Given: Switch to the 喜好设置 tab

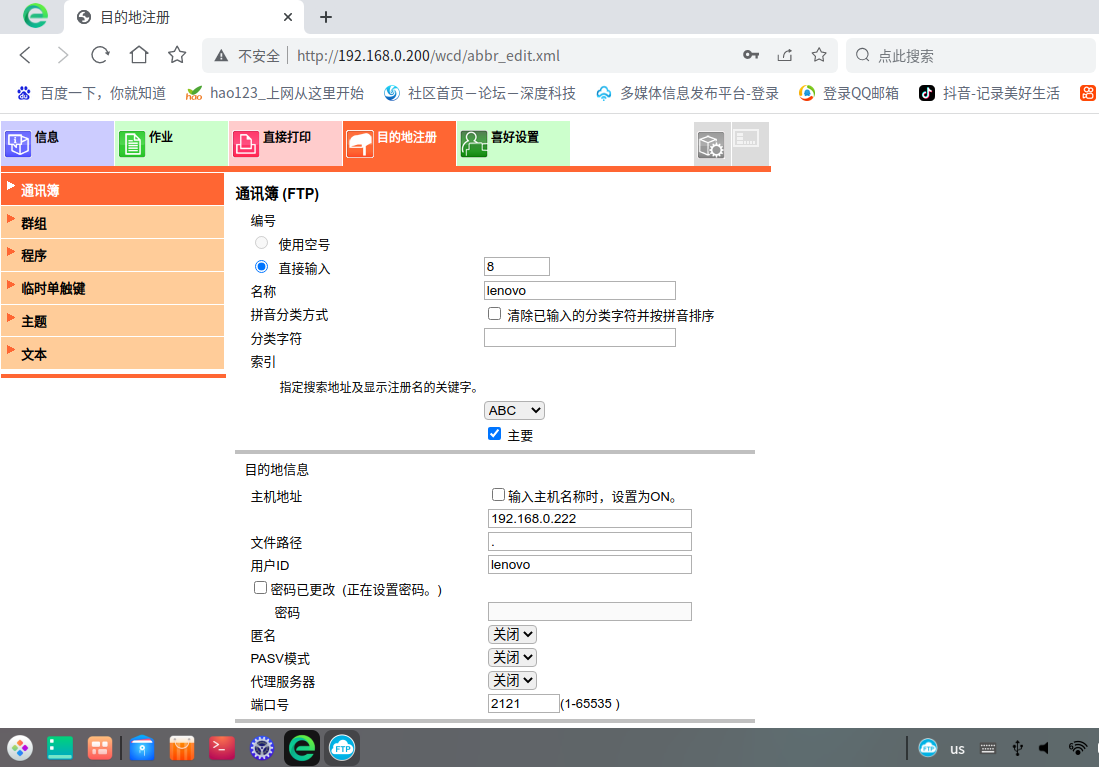Looking at the screenshot, I should click(513, 144).
